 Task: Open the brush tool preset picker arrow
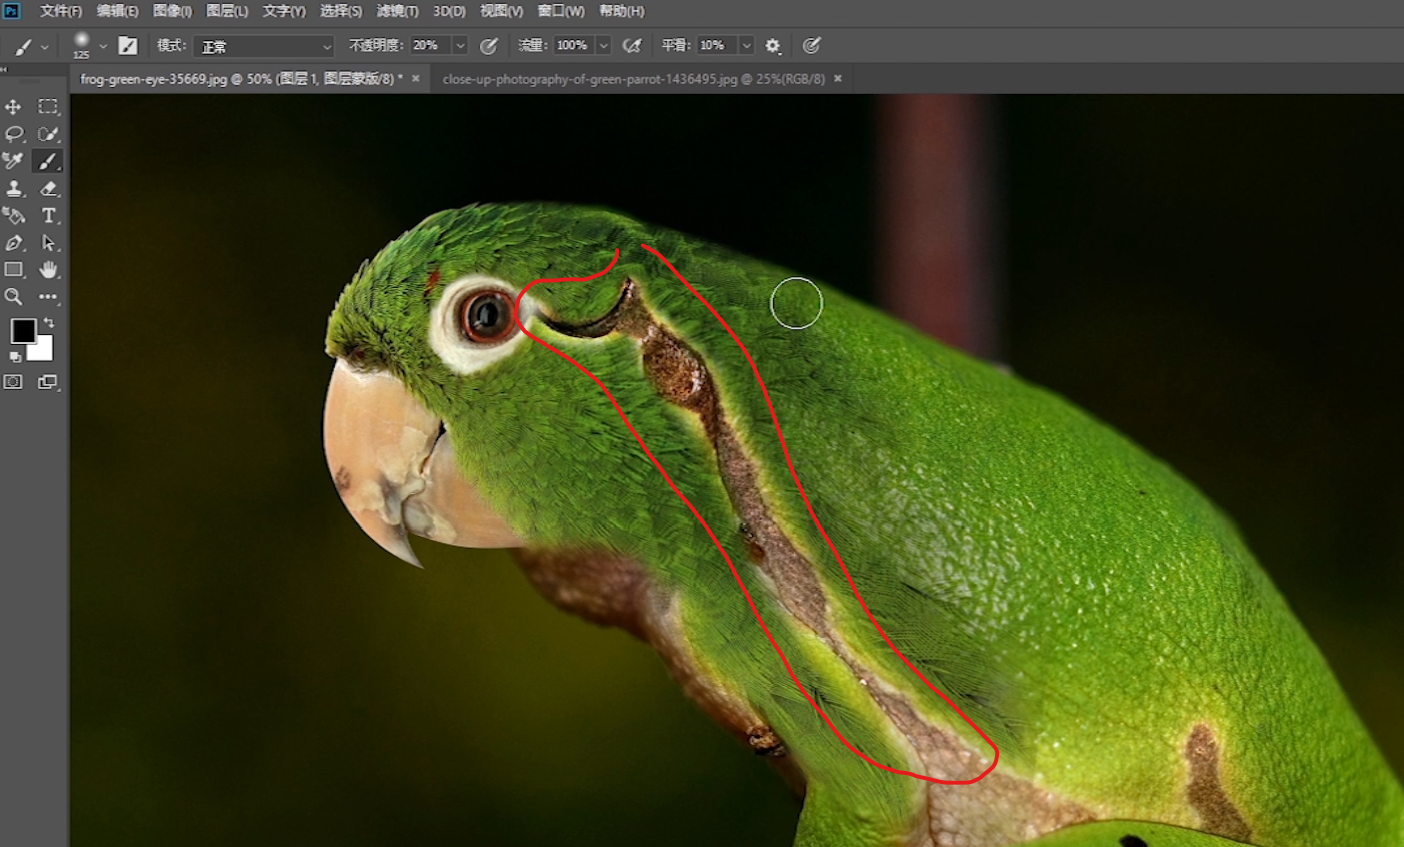coord(44,47)
